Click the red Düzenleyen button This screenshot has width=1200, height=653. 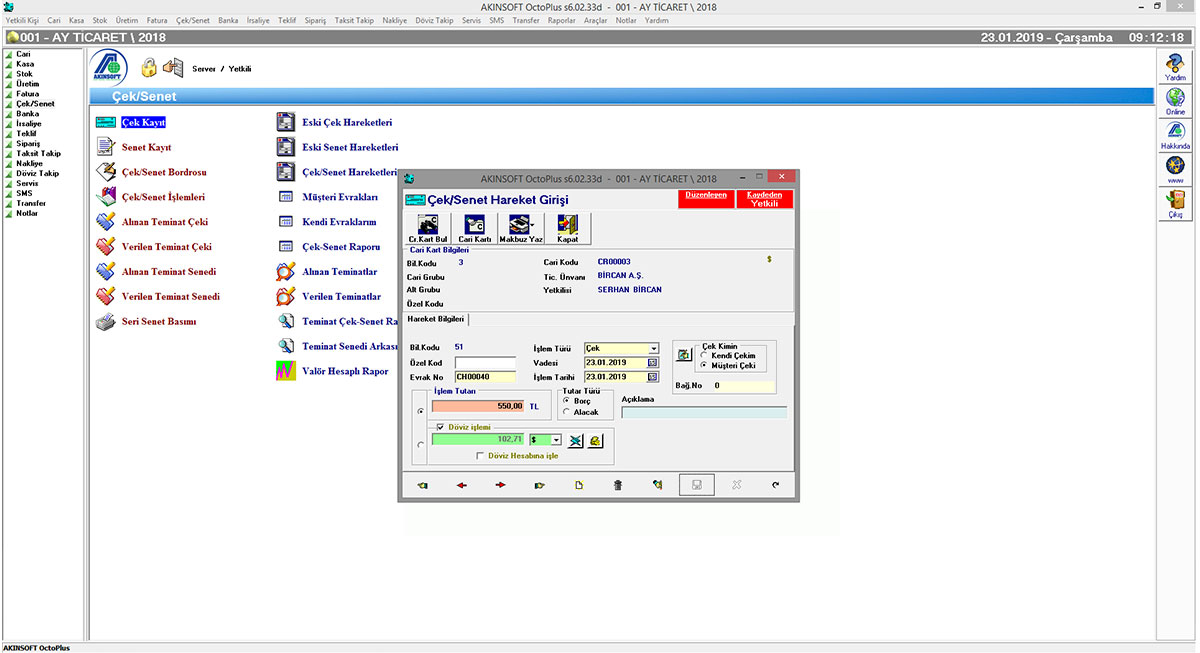point(706,199)
